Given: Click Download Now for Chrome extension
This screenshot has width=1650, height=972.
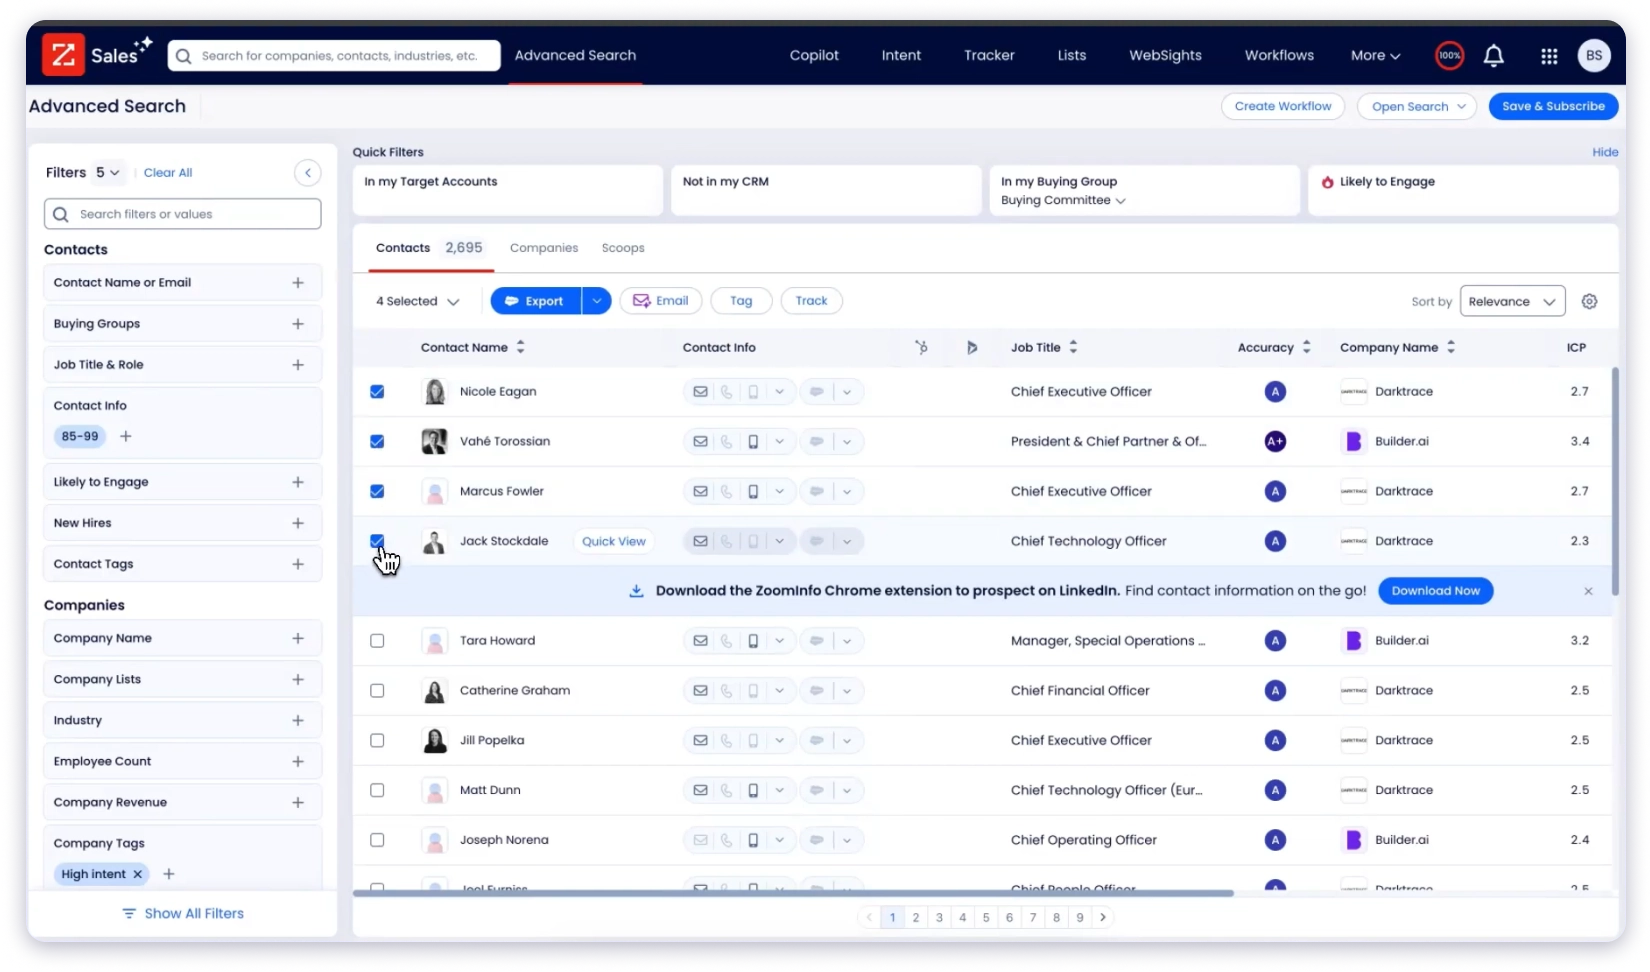Looking at the screenshot, I should pos(1435,591).
